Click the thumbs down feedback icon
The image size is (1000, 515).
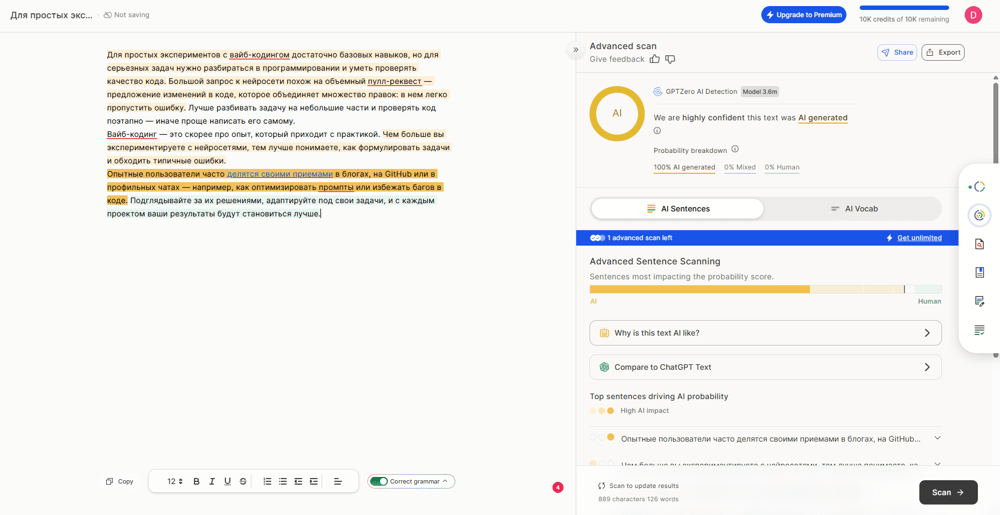coord(670,59)
